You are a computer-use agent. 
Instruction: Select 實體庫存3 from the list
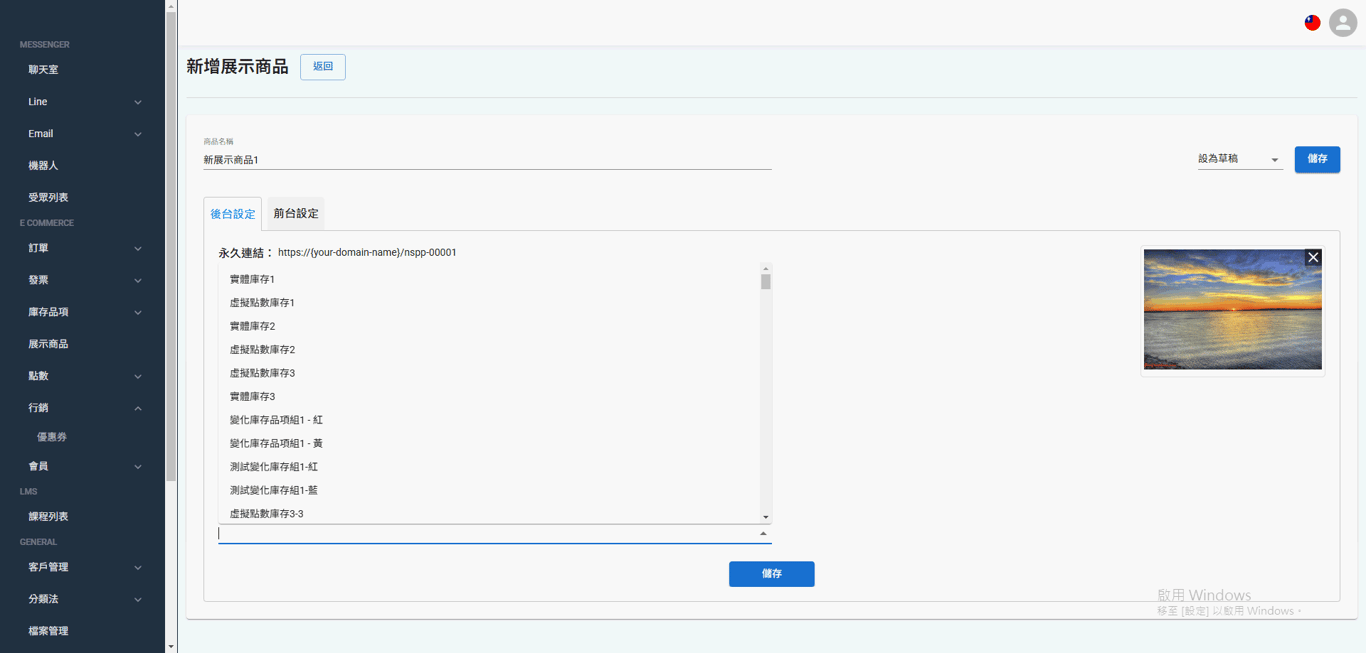point(489,397)
